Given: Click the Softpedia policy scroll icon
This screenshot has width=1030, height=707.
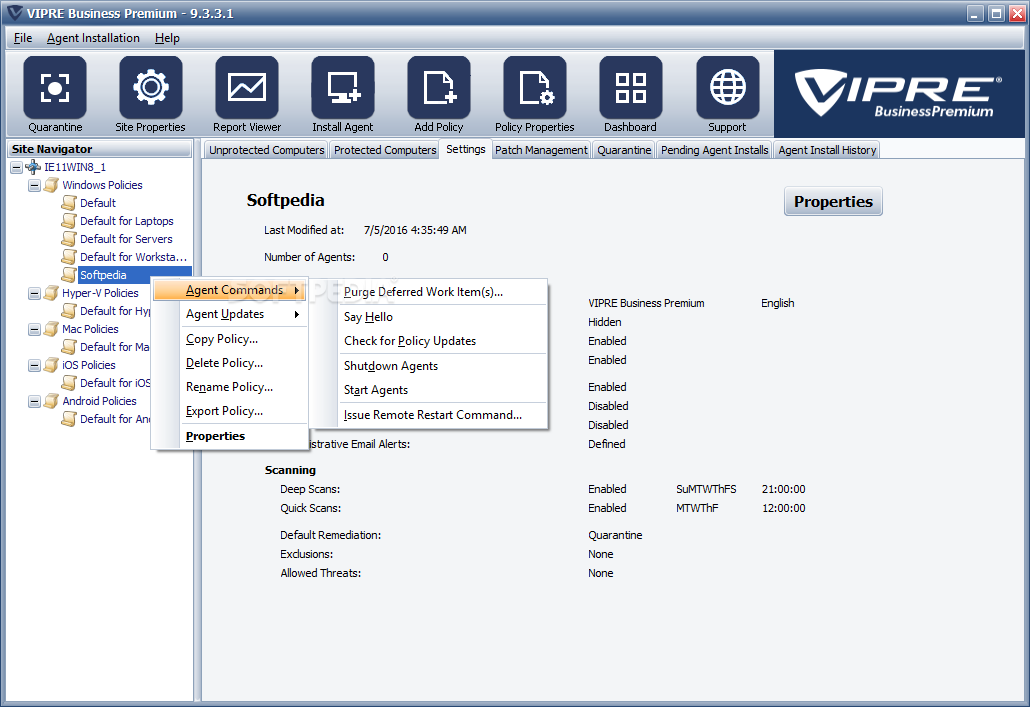Looking at the screenshot, I should point(69,275).
